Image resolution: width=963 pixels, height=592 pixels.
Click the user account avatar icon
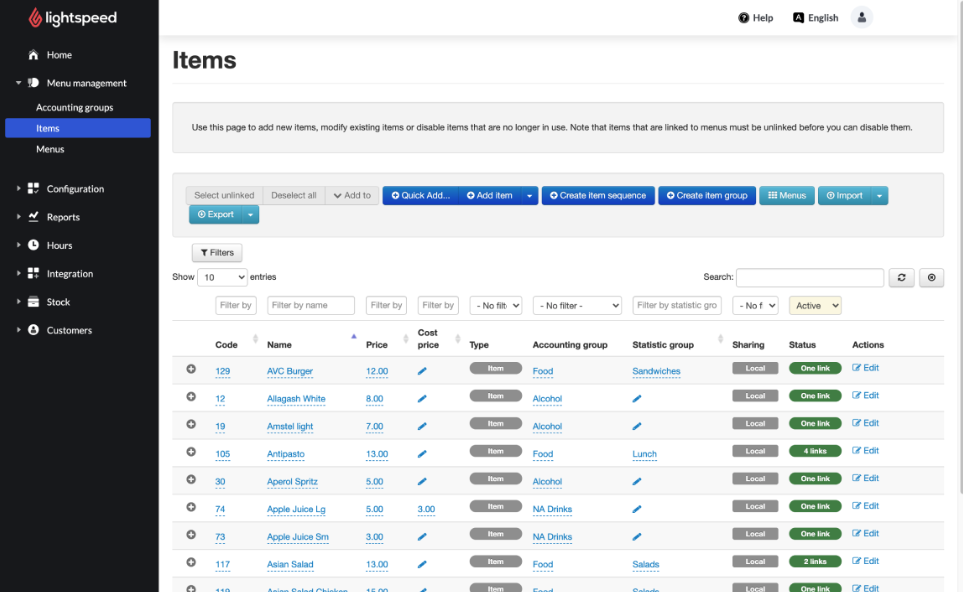(x=861, y=17)
